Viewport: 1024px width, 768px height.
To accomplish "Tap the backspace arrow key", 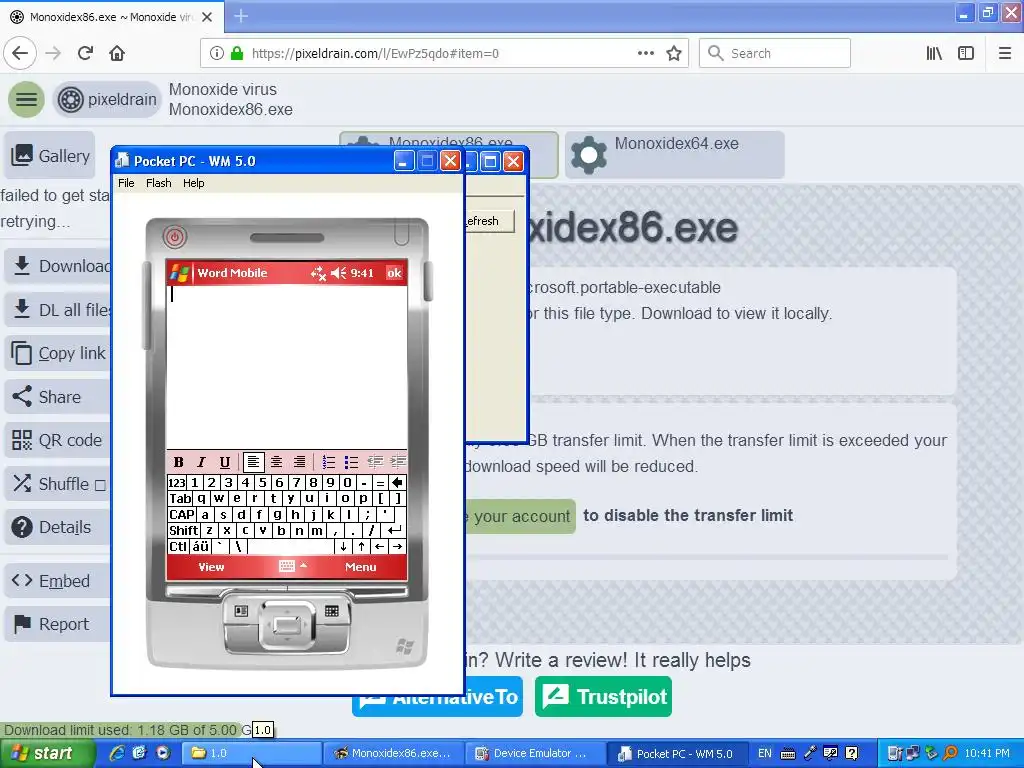I will pyautogui.click(x=397, y=483).
